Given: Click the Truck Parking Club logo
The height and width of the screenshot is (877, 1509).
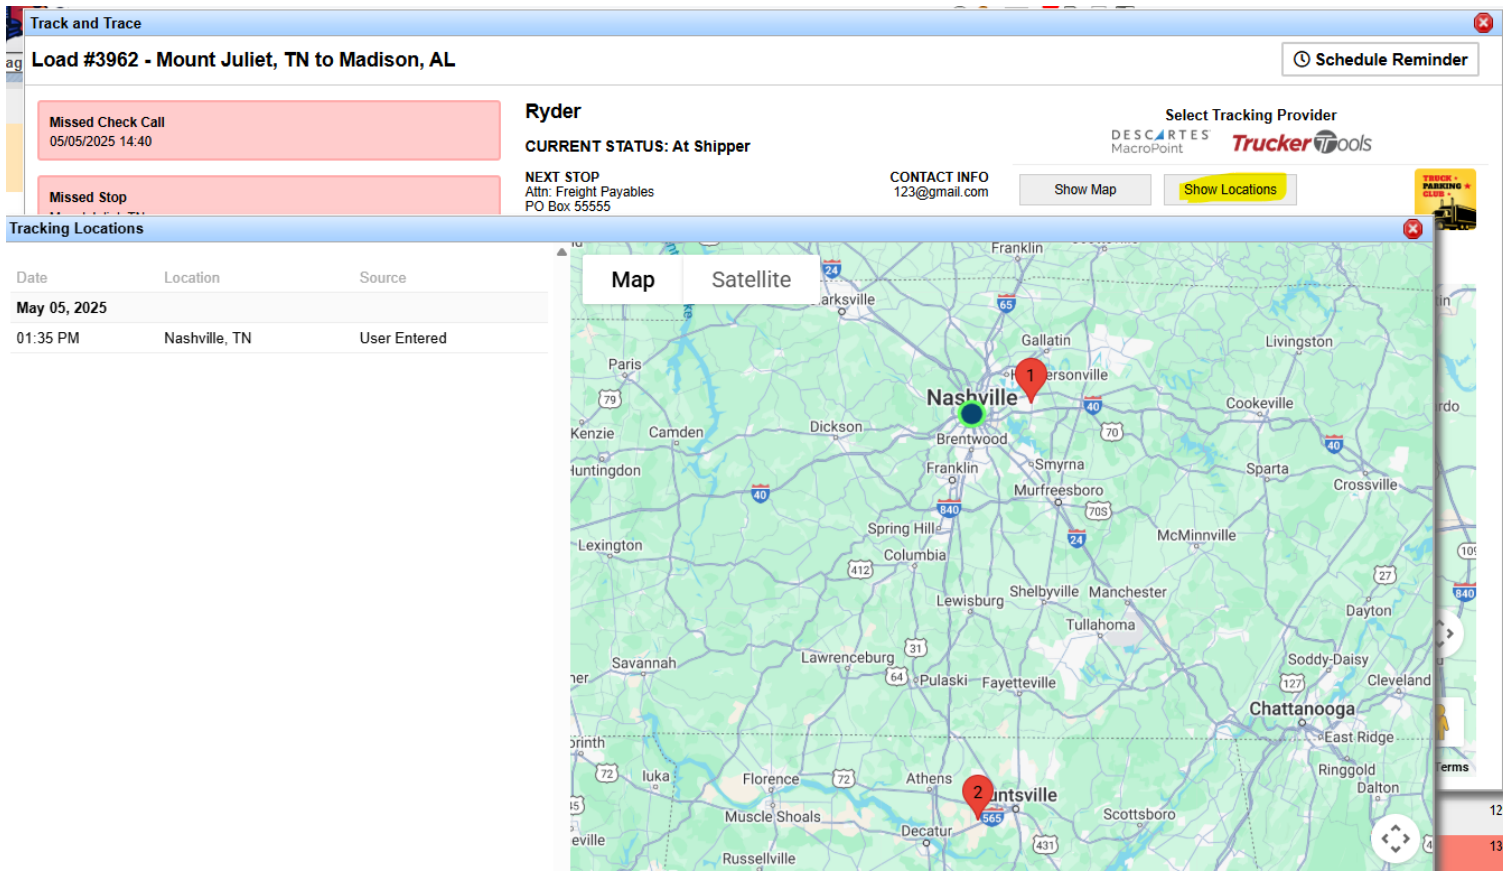Looking at the screenshot, I should pos(1445,197).
